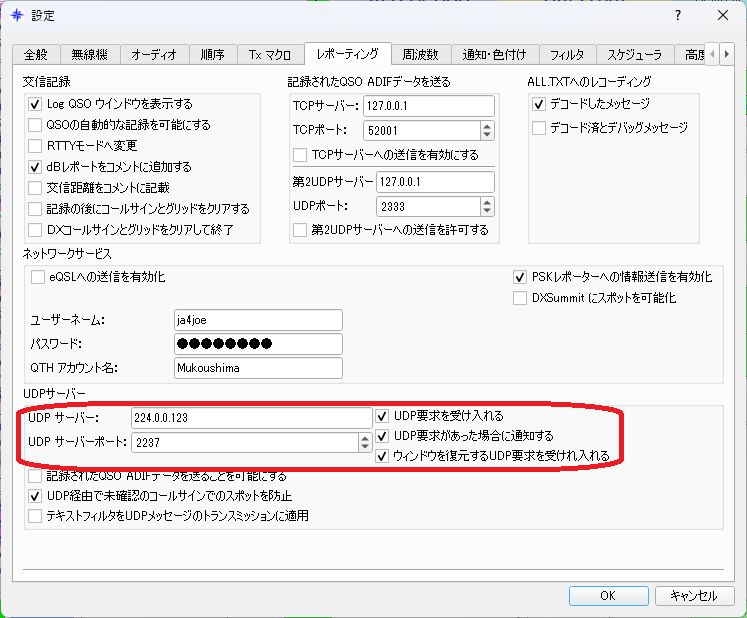Decrease the UDP サーバーポート 2237 value
This screenshot has width=747, height=618.
[x=364, y=447]
